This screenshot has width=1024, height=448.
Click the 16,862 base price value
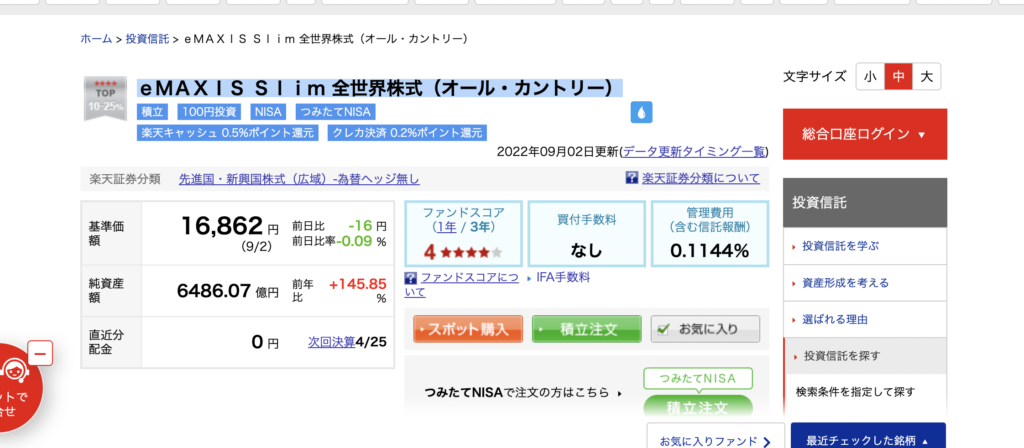coord(221,227)
